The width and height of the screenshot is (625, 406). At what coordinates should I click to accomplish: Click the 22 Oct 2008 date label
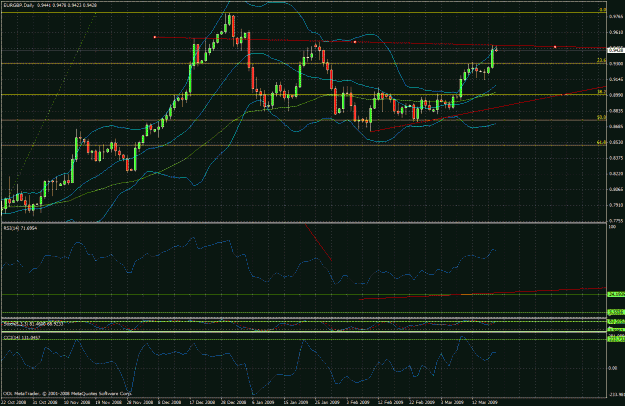(14, 402)
